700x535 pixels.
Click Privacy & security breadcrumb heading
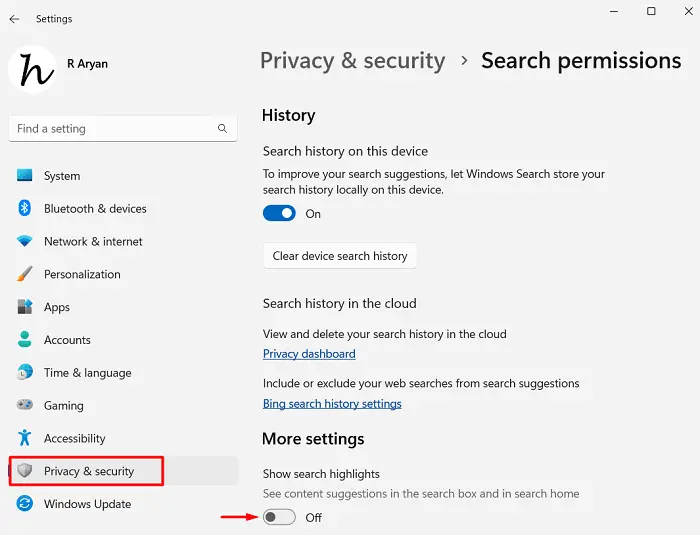pyautogui.click(x=352, y=61)
